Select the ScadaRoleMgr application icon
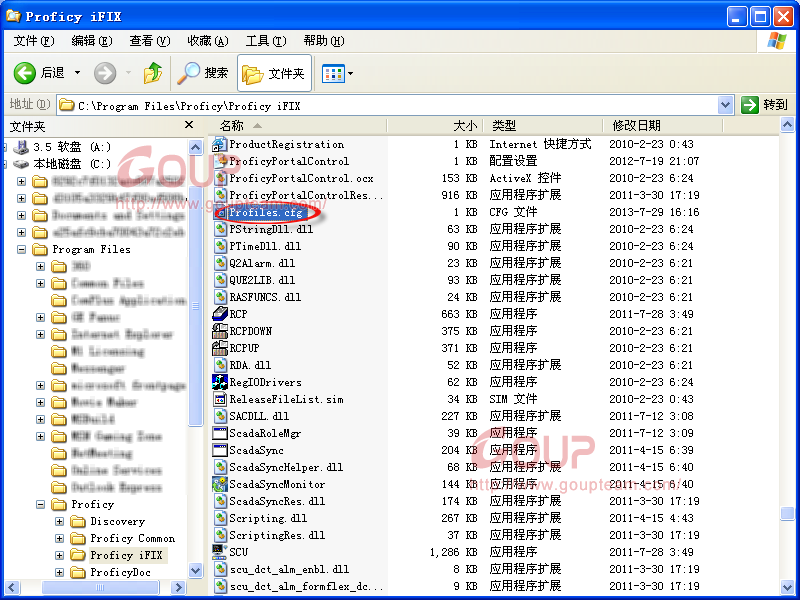The height and width of the screenshot is (600, 800). (220, 433)
